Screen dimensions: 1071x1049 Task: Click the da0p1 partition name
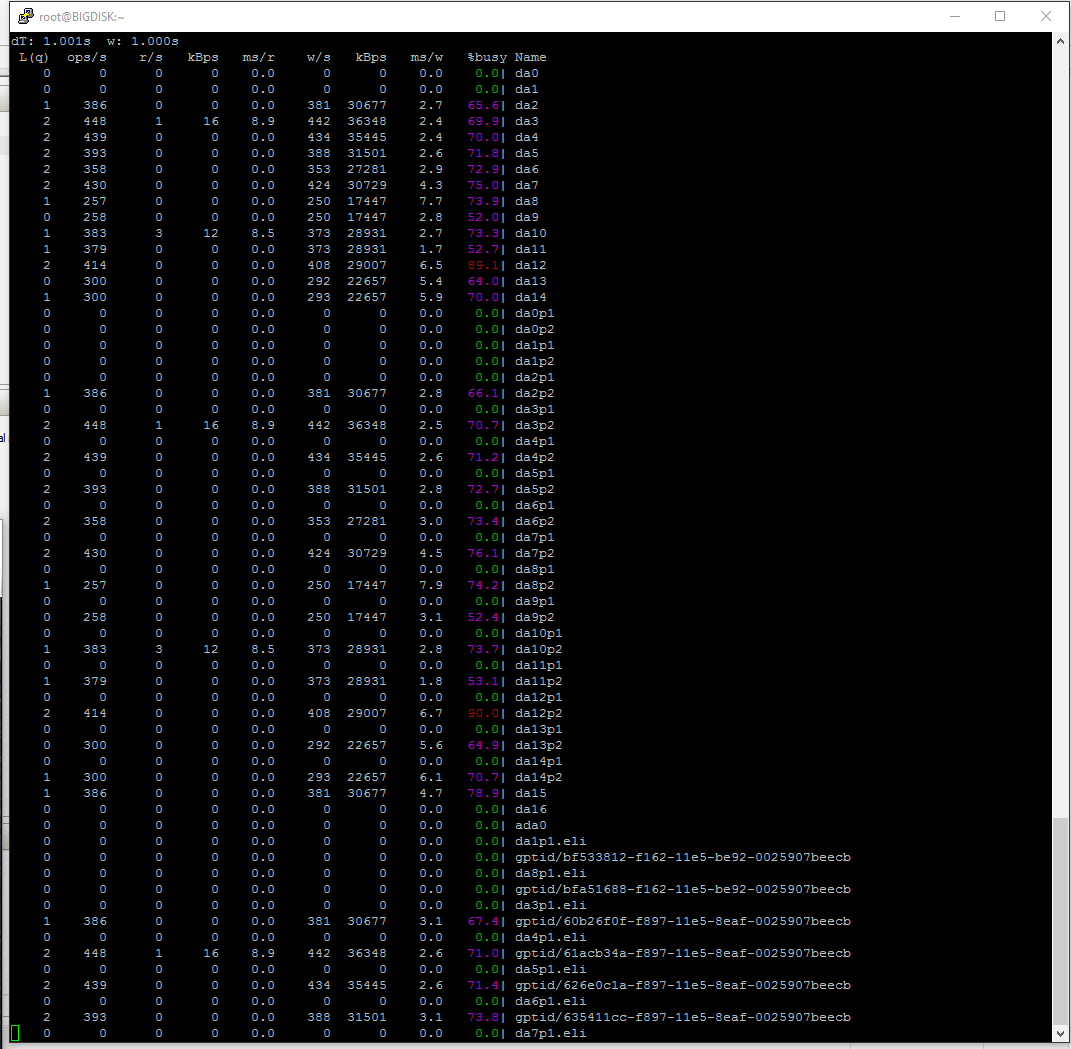click(x=535, y=313)
